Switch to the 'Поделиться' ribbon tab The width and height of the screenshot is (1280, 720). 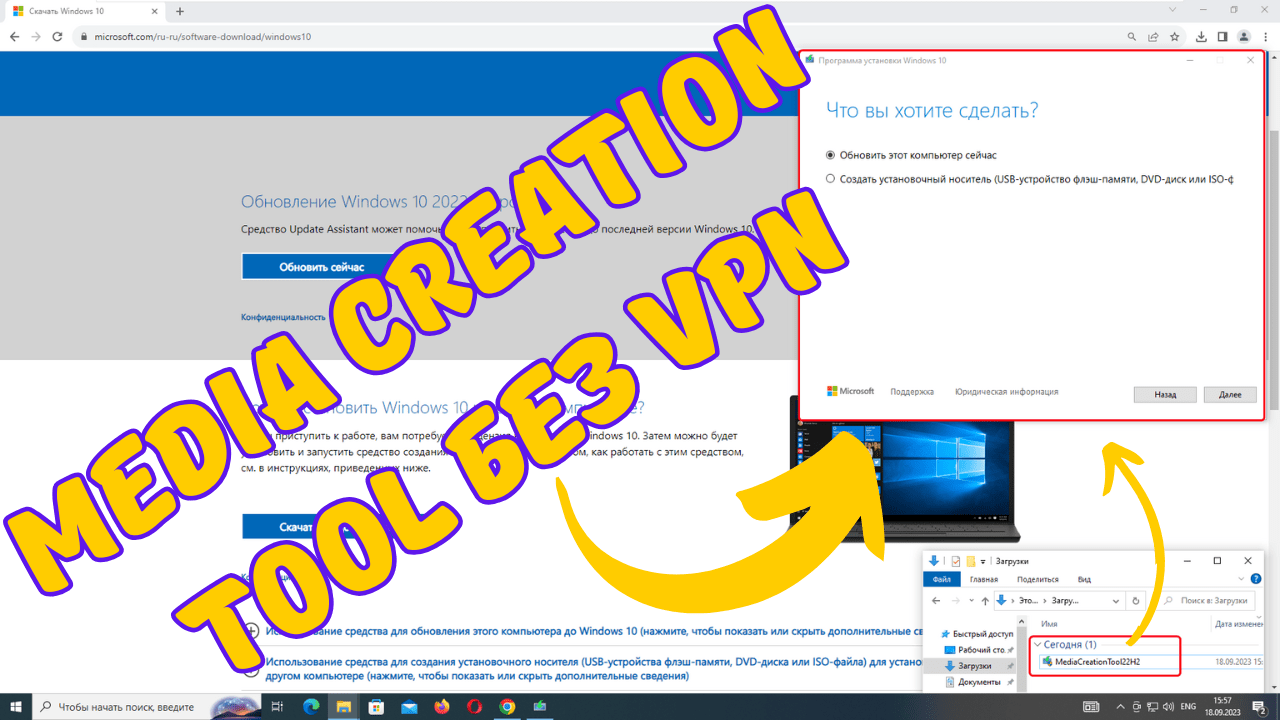[x=1037, y=579]
